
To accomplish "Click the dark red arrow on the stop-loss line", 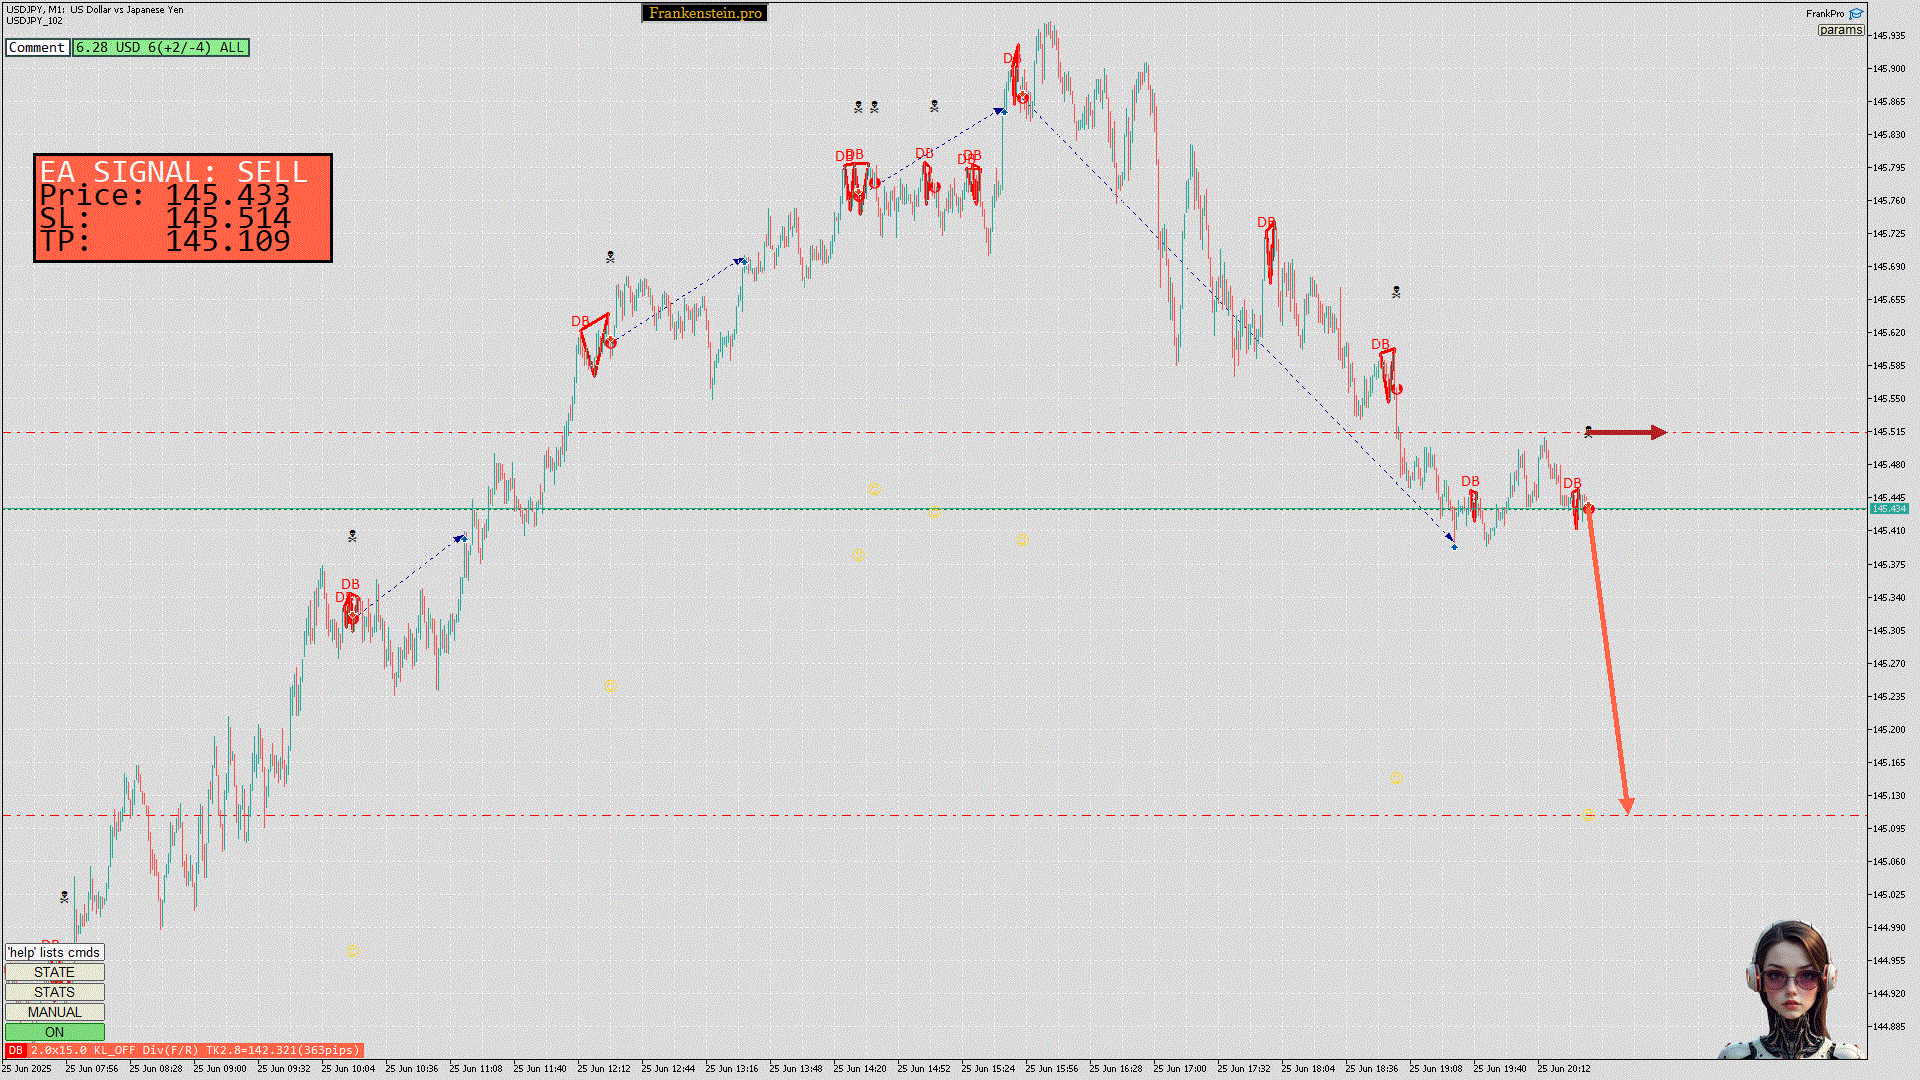I will [1628, 432].
